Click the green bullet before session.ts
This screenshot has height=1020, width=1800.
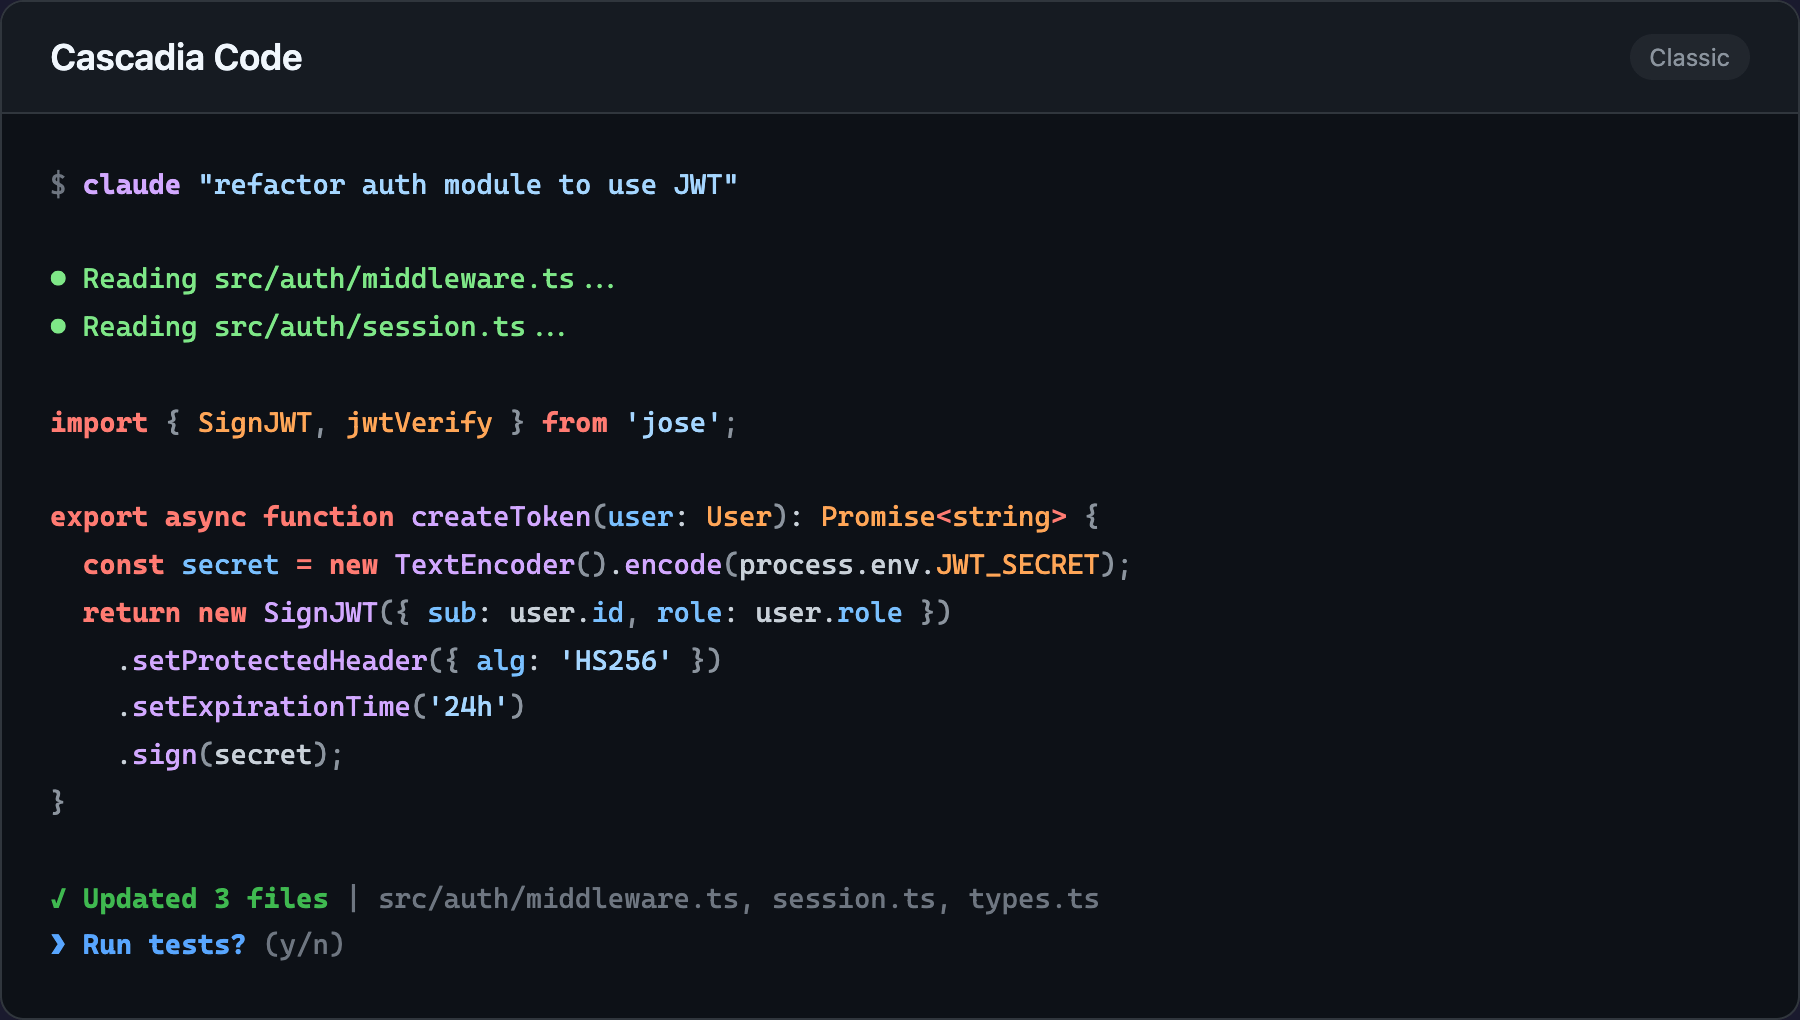coord(58,326)
